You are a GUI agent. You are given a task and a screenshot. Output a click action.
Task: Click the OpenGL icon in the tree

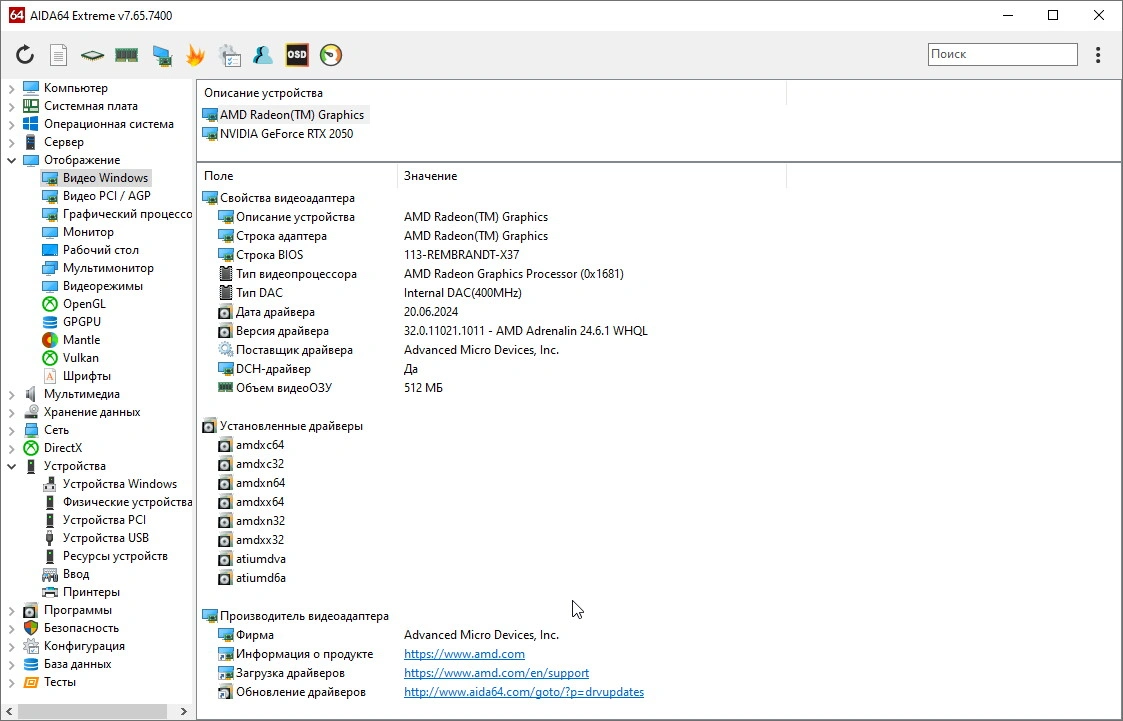50,304
